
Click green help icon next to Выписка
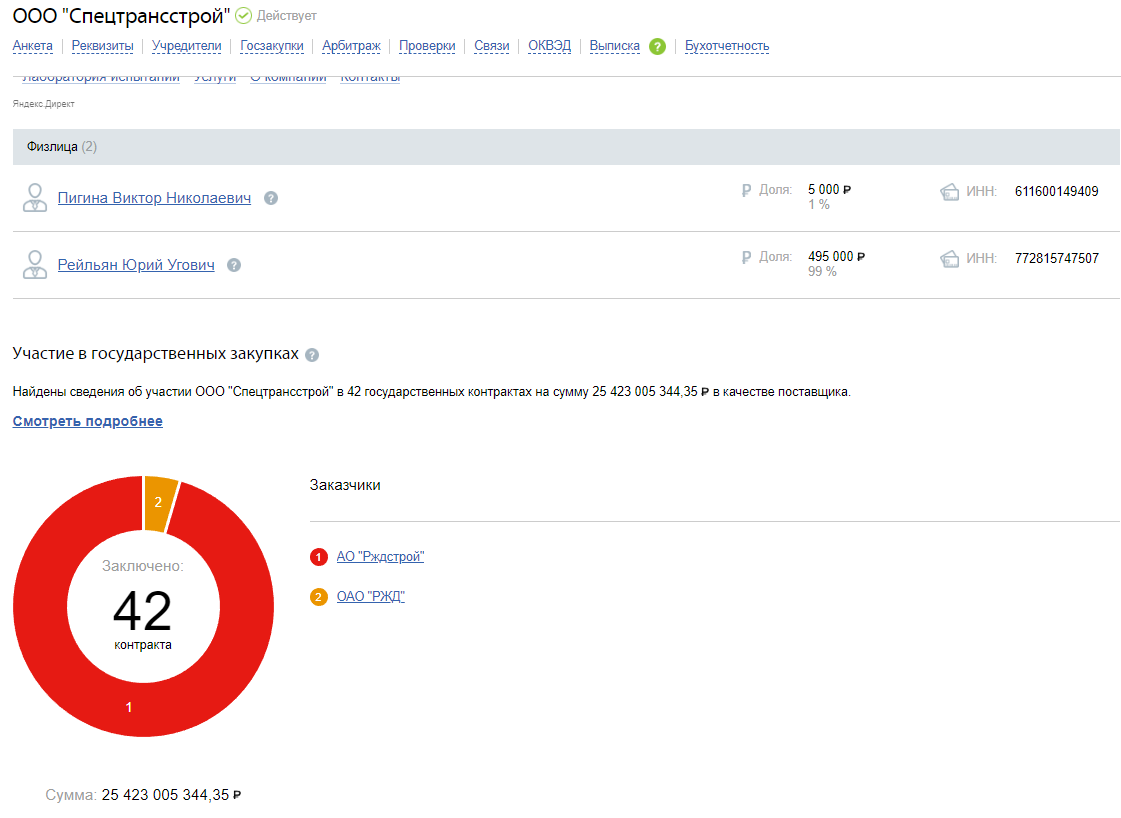click(x=657, y=46)
